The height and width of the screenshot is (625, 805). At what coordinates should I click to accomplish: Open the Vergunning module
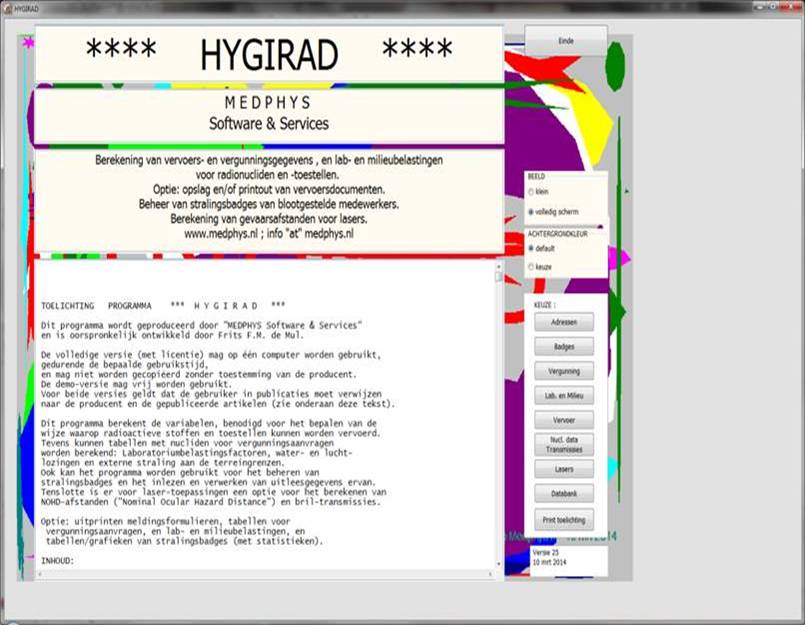pos(564,371)
